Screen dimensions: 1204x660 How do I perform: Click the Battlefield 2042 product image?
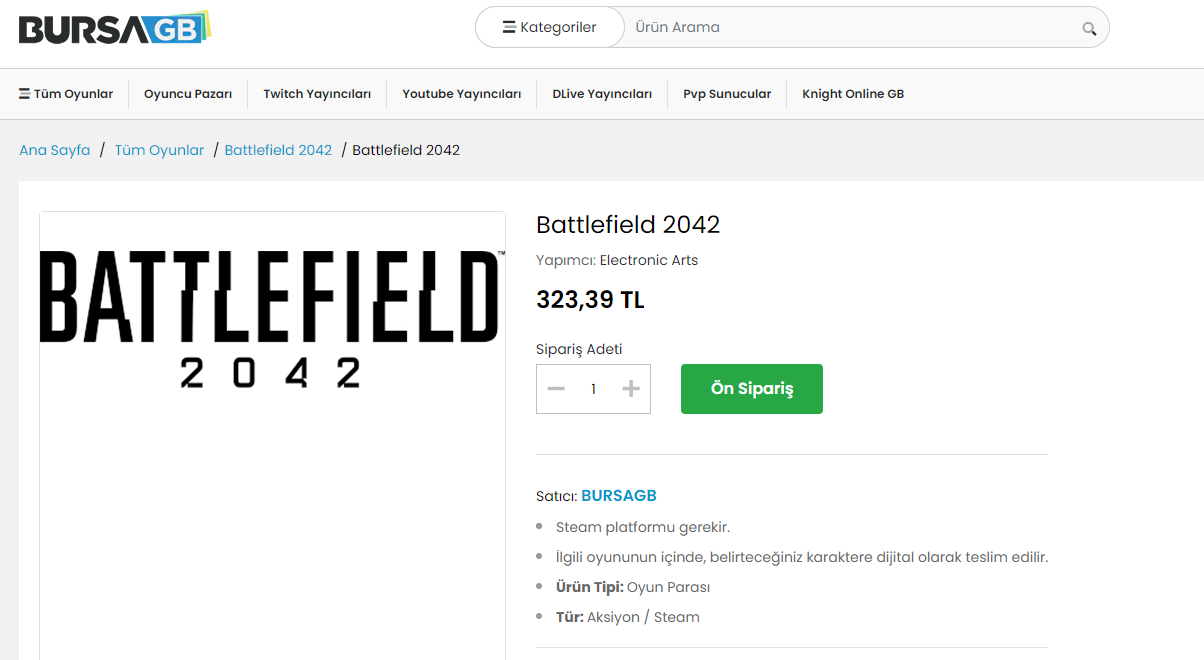pos(272,320)
